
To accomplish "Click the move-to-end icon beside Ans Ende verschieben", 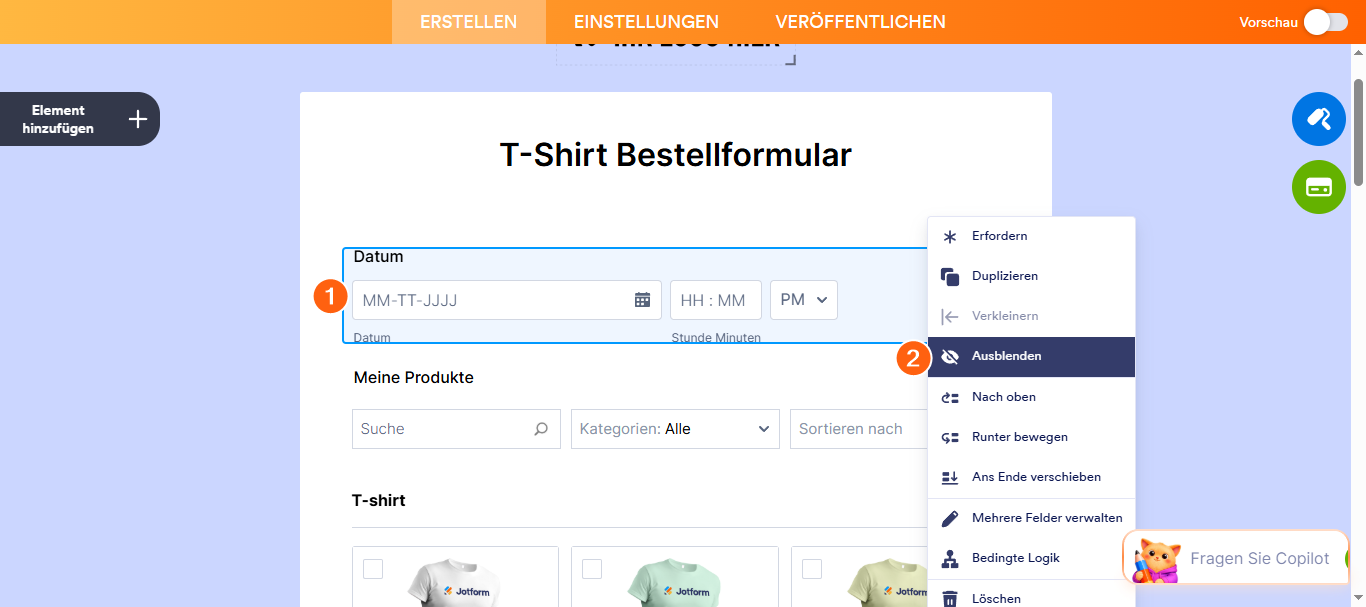I will (x=950, y=478).
